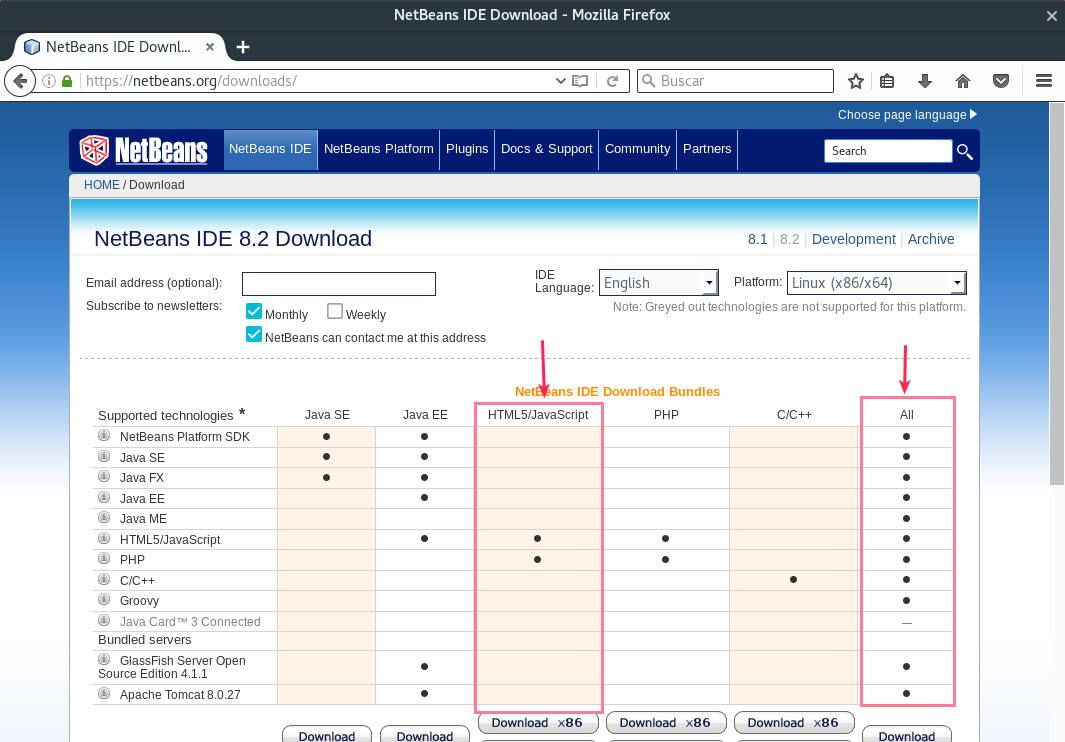Close the NetBeans IDE Download tab
The image size is (1065, 742).
coord(210,47)
